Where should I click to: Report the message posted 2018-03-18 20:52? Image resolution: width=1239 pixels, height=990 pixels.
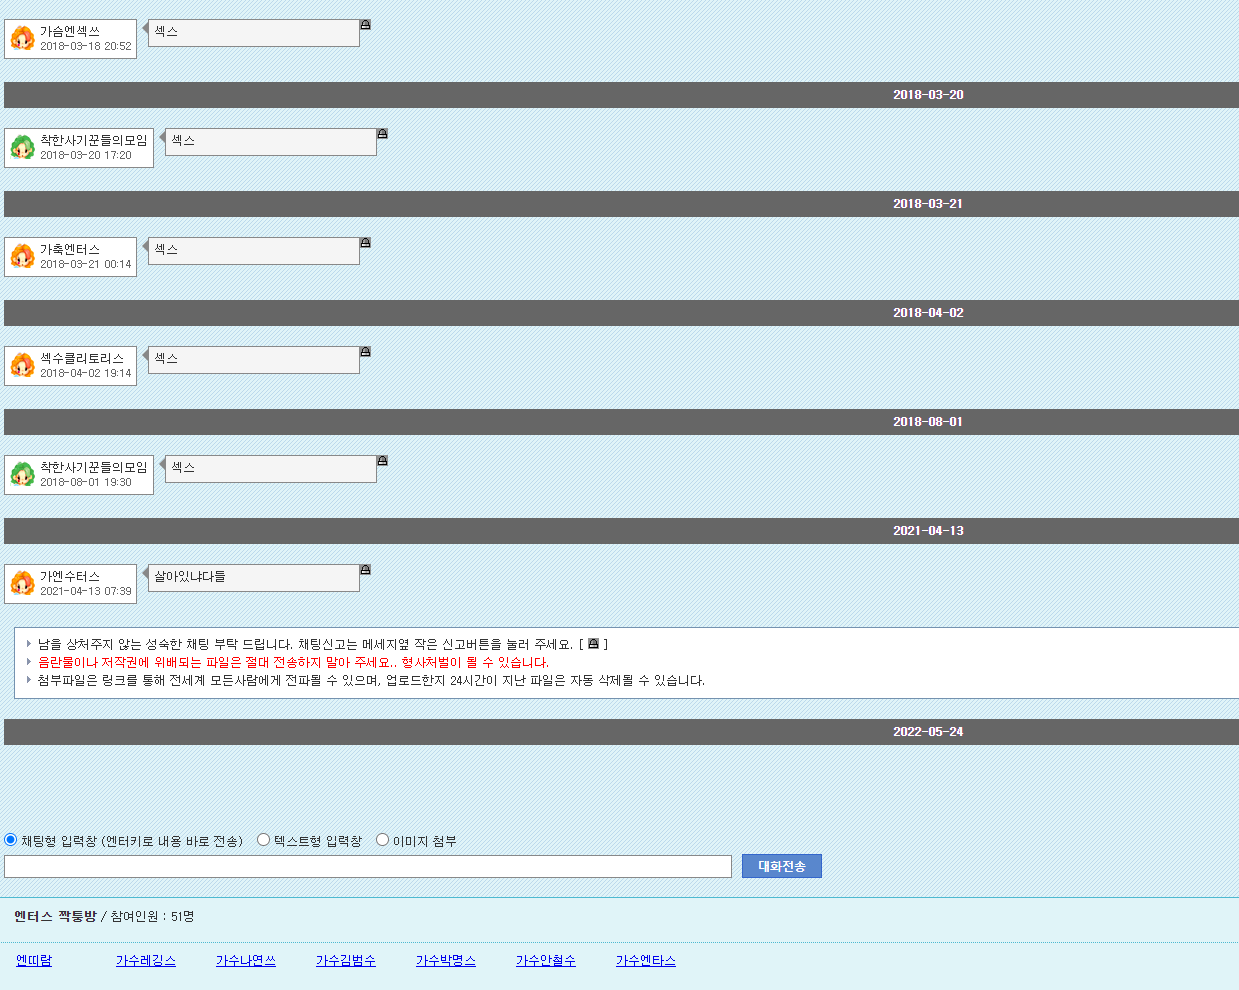click(x=365, y=24)
